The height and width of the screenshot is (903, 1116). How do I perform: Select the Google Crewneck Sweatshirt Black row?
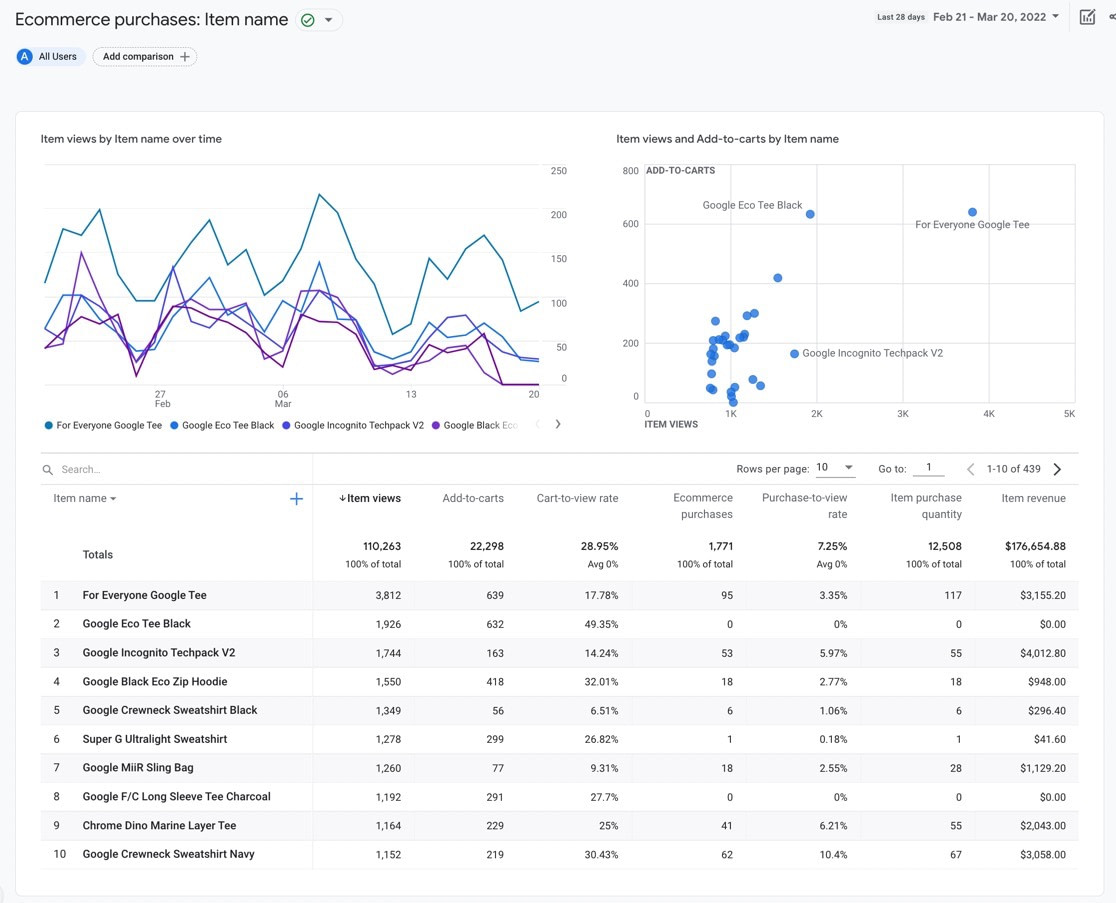[170, 710]
